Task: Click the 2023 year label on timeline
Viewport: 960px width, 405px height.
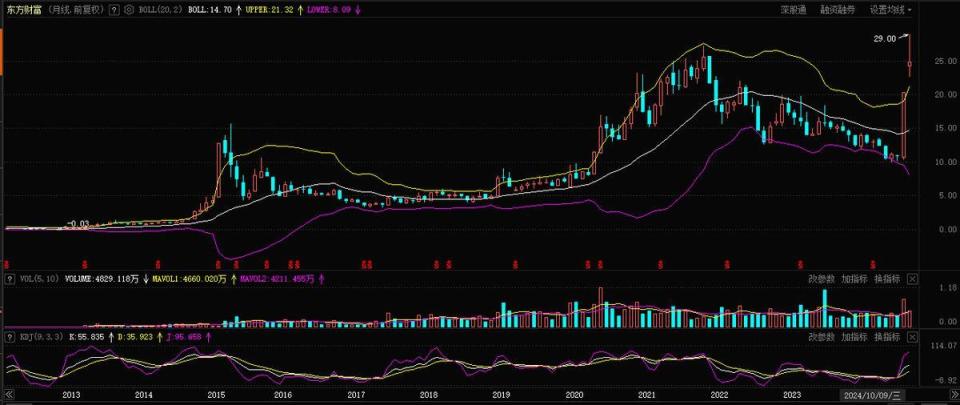Action: 792,394
